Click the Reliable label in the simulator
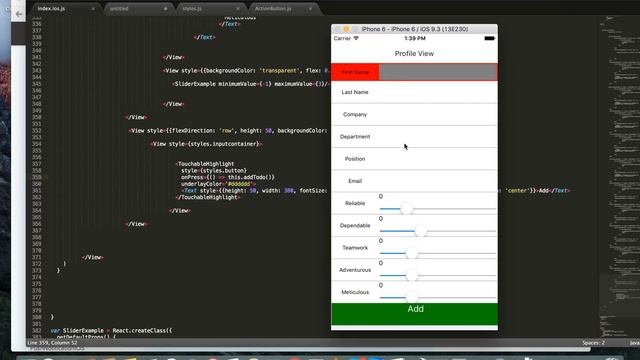Screen dimensions: 640x360 coord(355,203)
